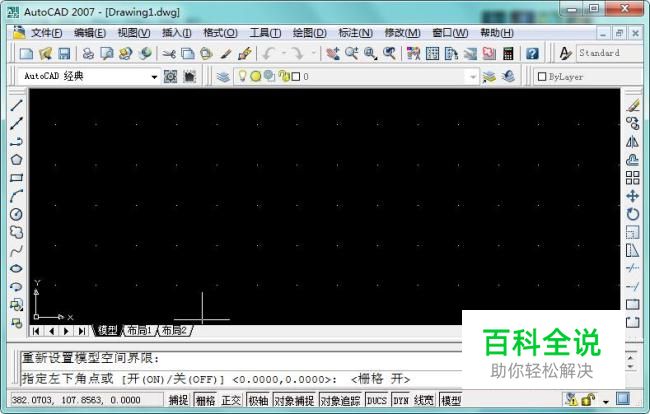Image resolution: width=650 pixels, height=414 pixels.
Task: Toggle the DUCS status button
Action: (377, 400)
